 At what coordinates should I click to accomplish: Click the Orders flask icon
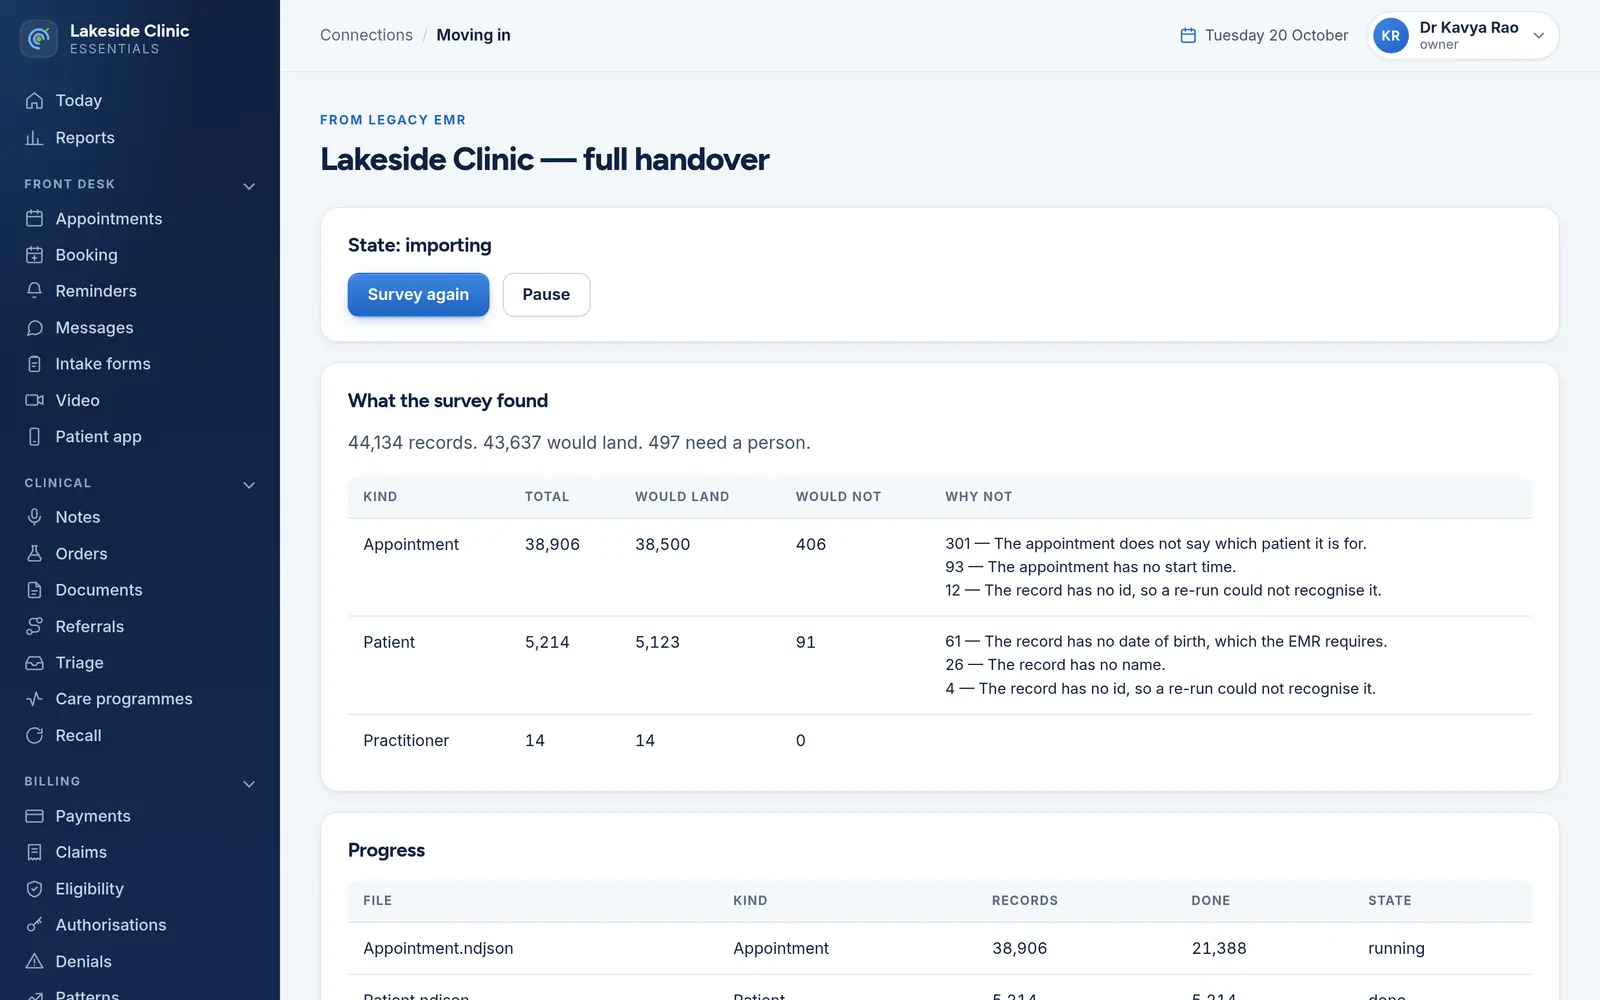coord(34,554)
